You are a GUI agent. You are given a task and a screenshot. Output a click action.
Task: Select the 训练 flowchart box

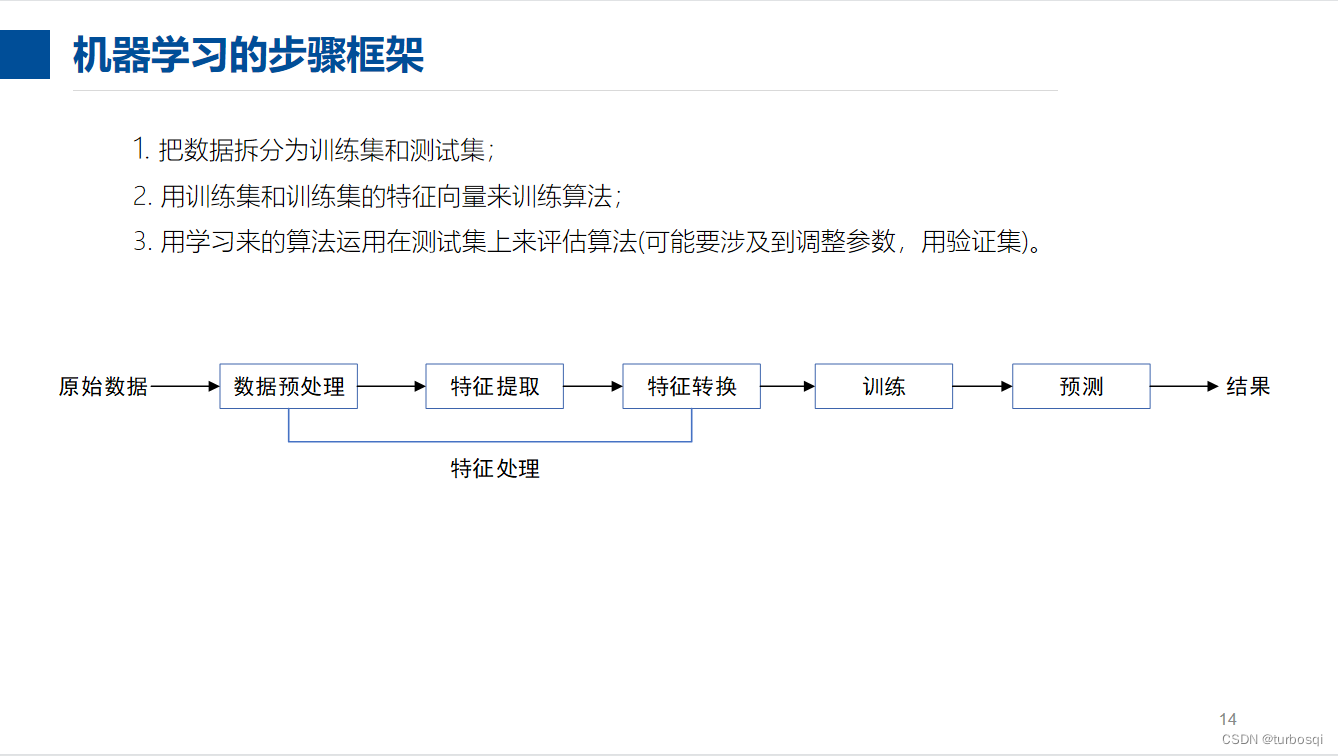(884, 386)
